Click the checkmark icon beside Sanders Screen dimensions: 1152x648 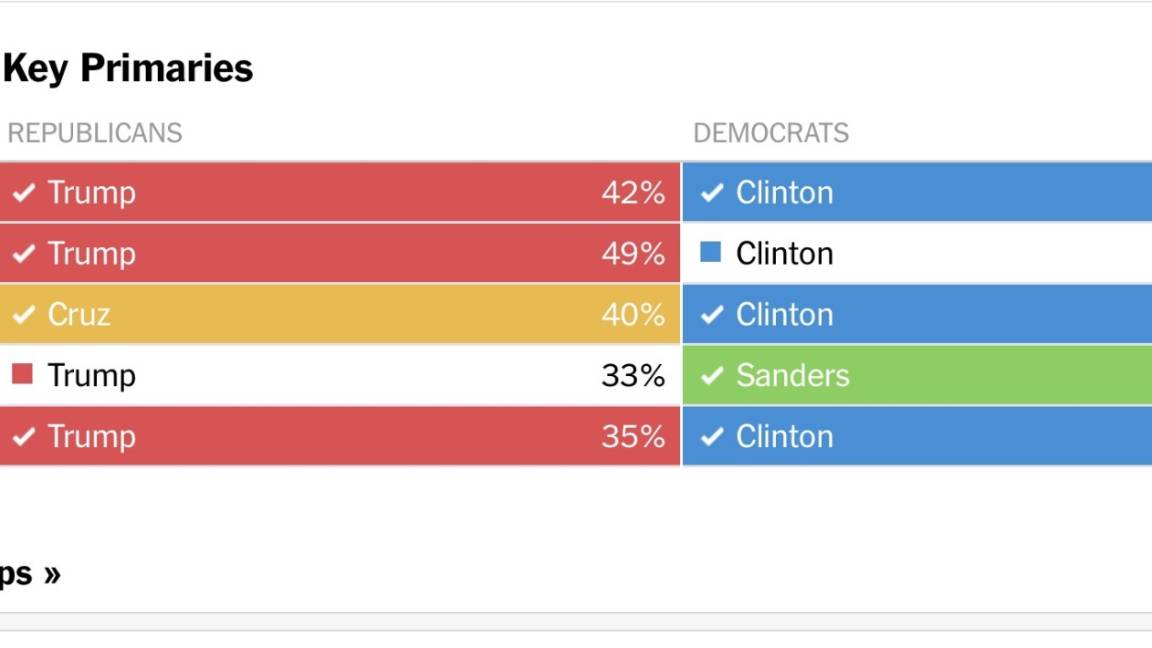[x=712, y=375]
